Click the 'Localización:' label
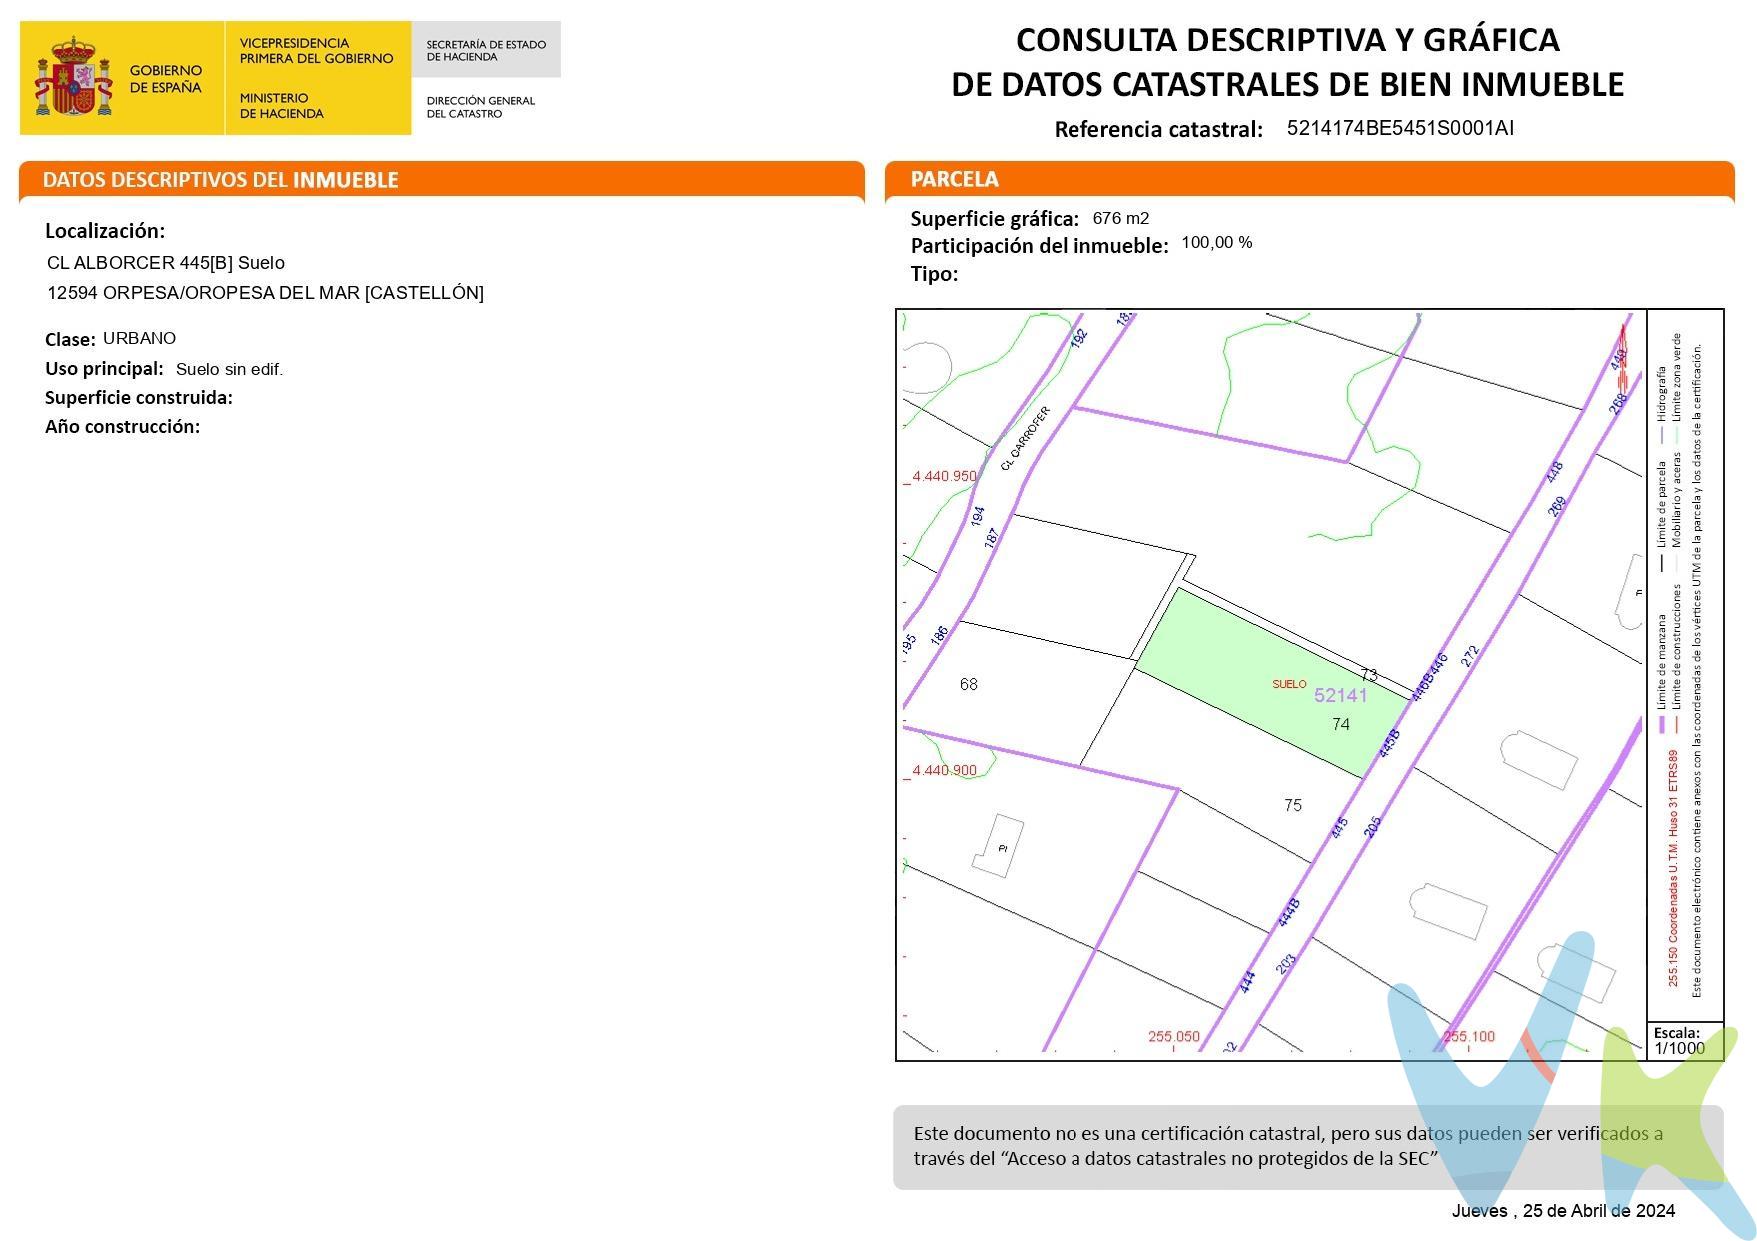Viewport: 1757px width, 1241px height. (x=105, y=231)
